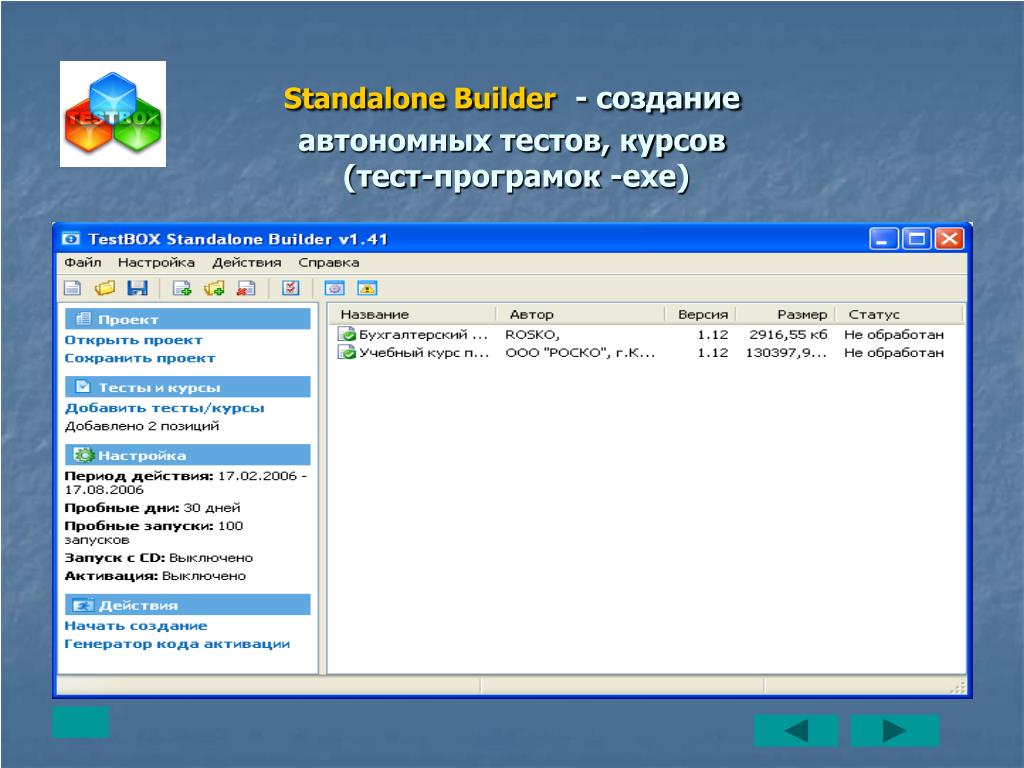Click the new project toolbar icon
Viewport: 1024px width, 768px height.
tap(72, 288)
